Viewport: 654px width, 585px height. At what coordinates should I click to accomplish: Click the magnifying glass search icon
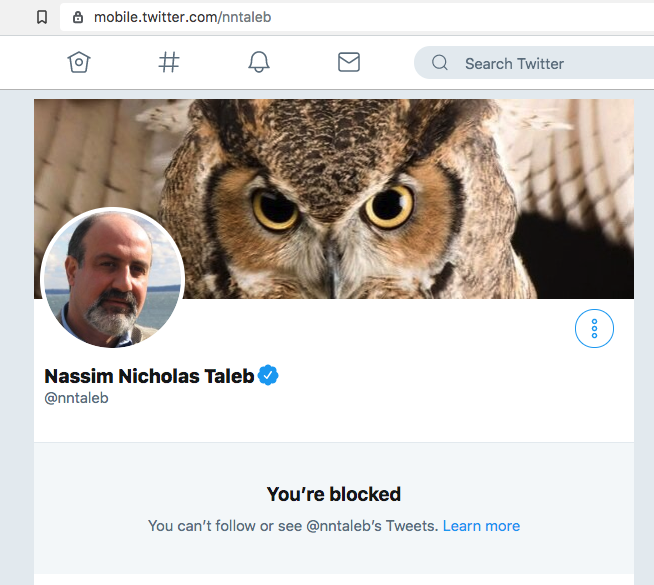coord(440,63)
